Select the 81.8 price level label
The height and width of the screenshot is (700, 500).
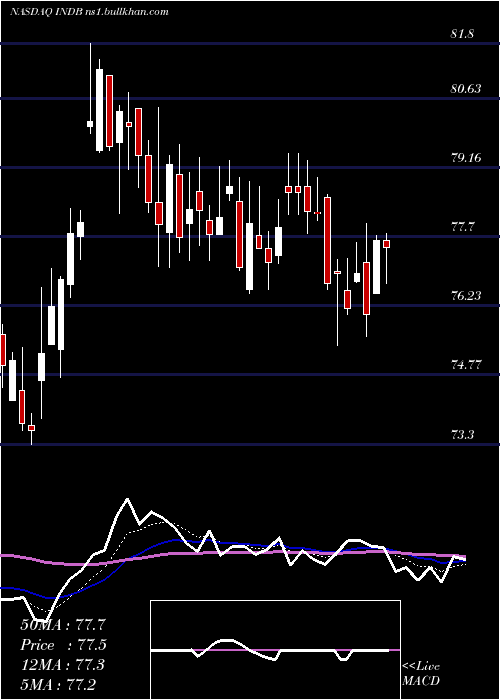[462, 34]
